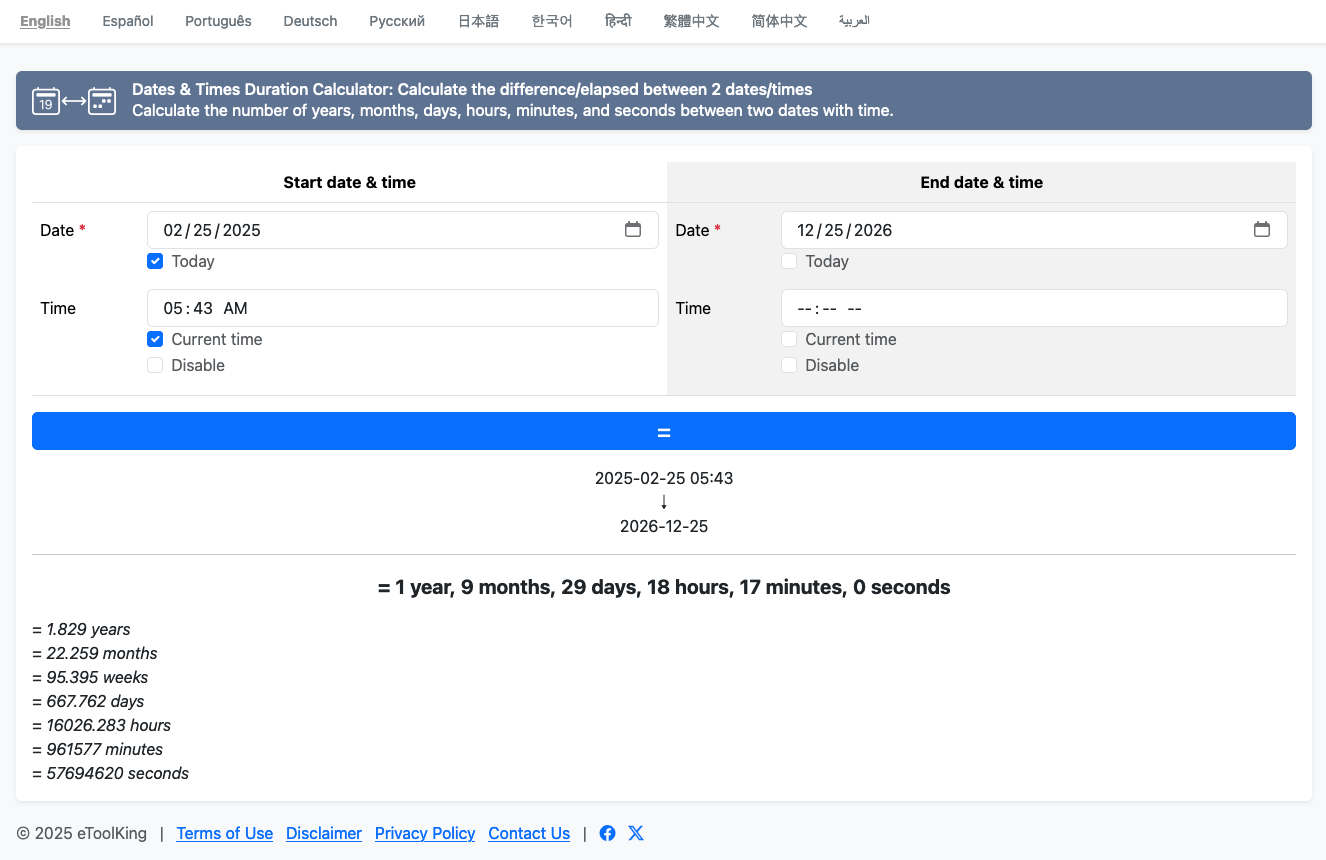Select Deutsch language option
This screenshot has height=860, width=1326.
pyautogui.click(x=310, y=21)
